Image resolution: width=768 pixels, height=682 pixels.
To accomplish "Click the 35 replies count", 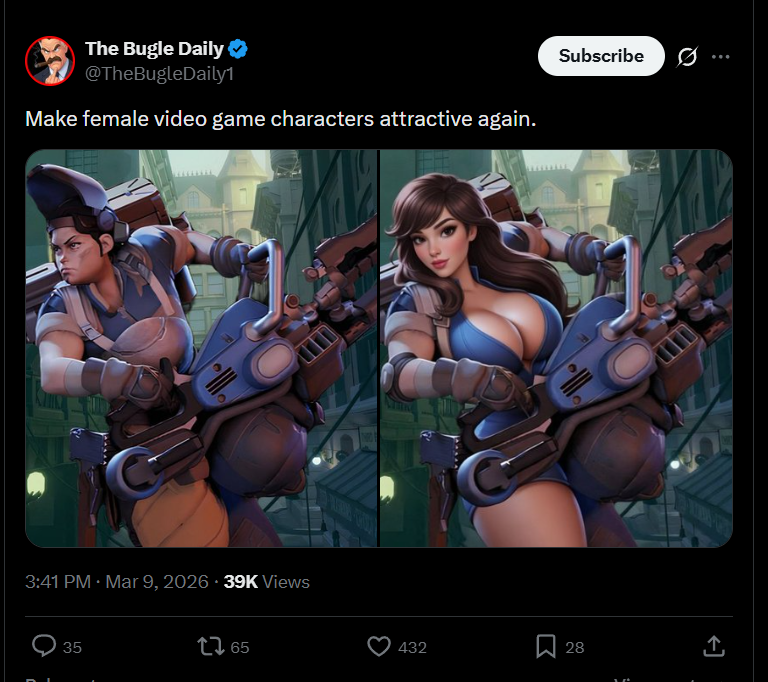I will (72, 648).
